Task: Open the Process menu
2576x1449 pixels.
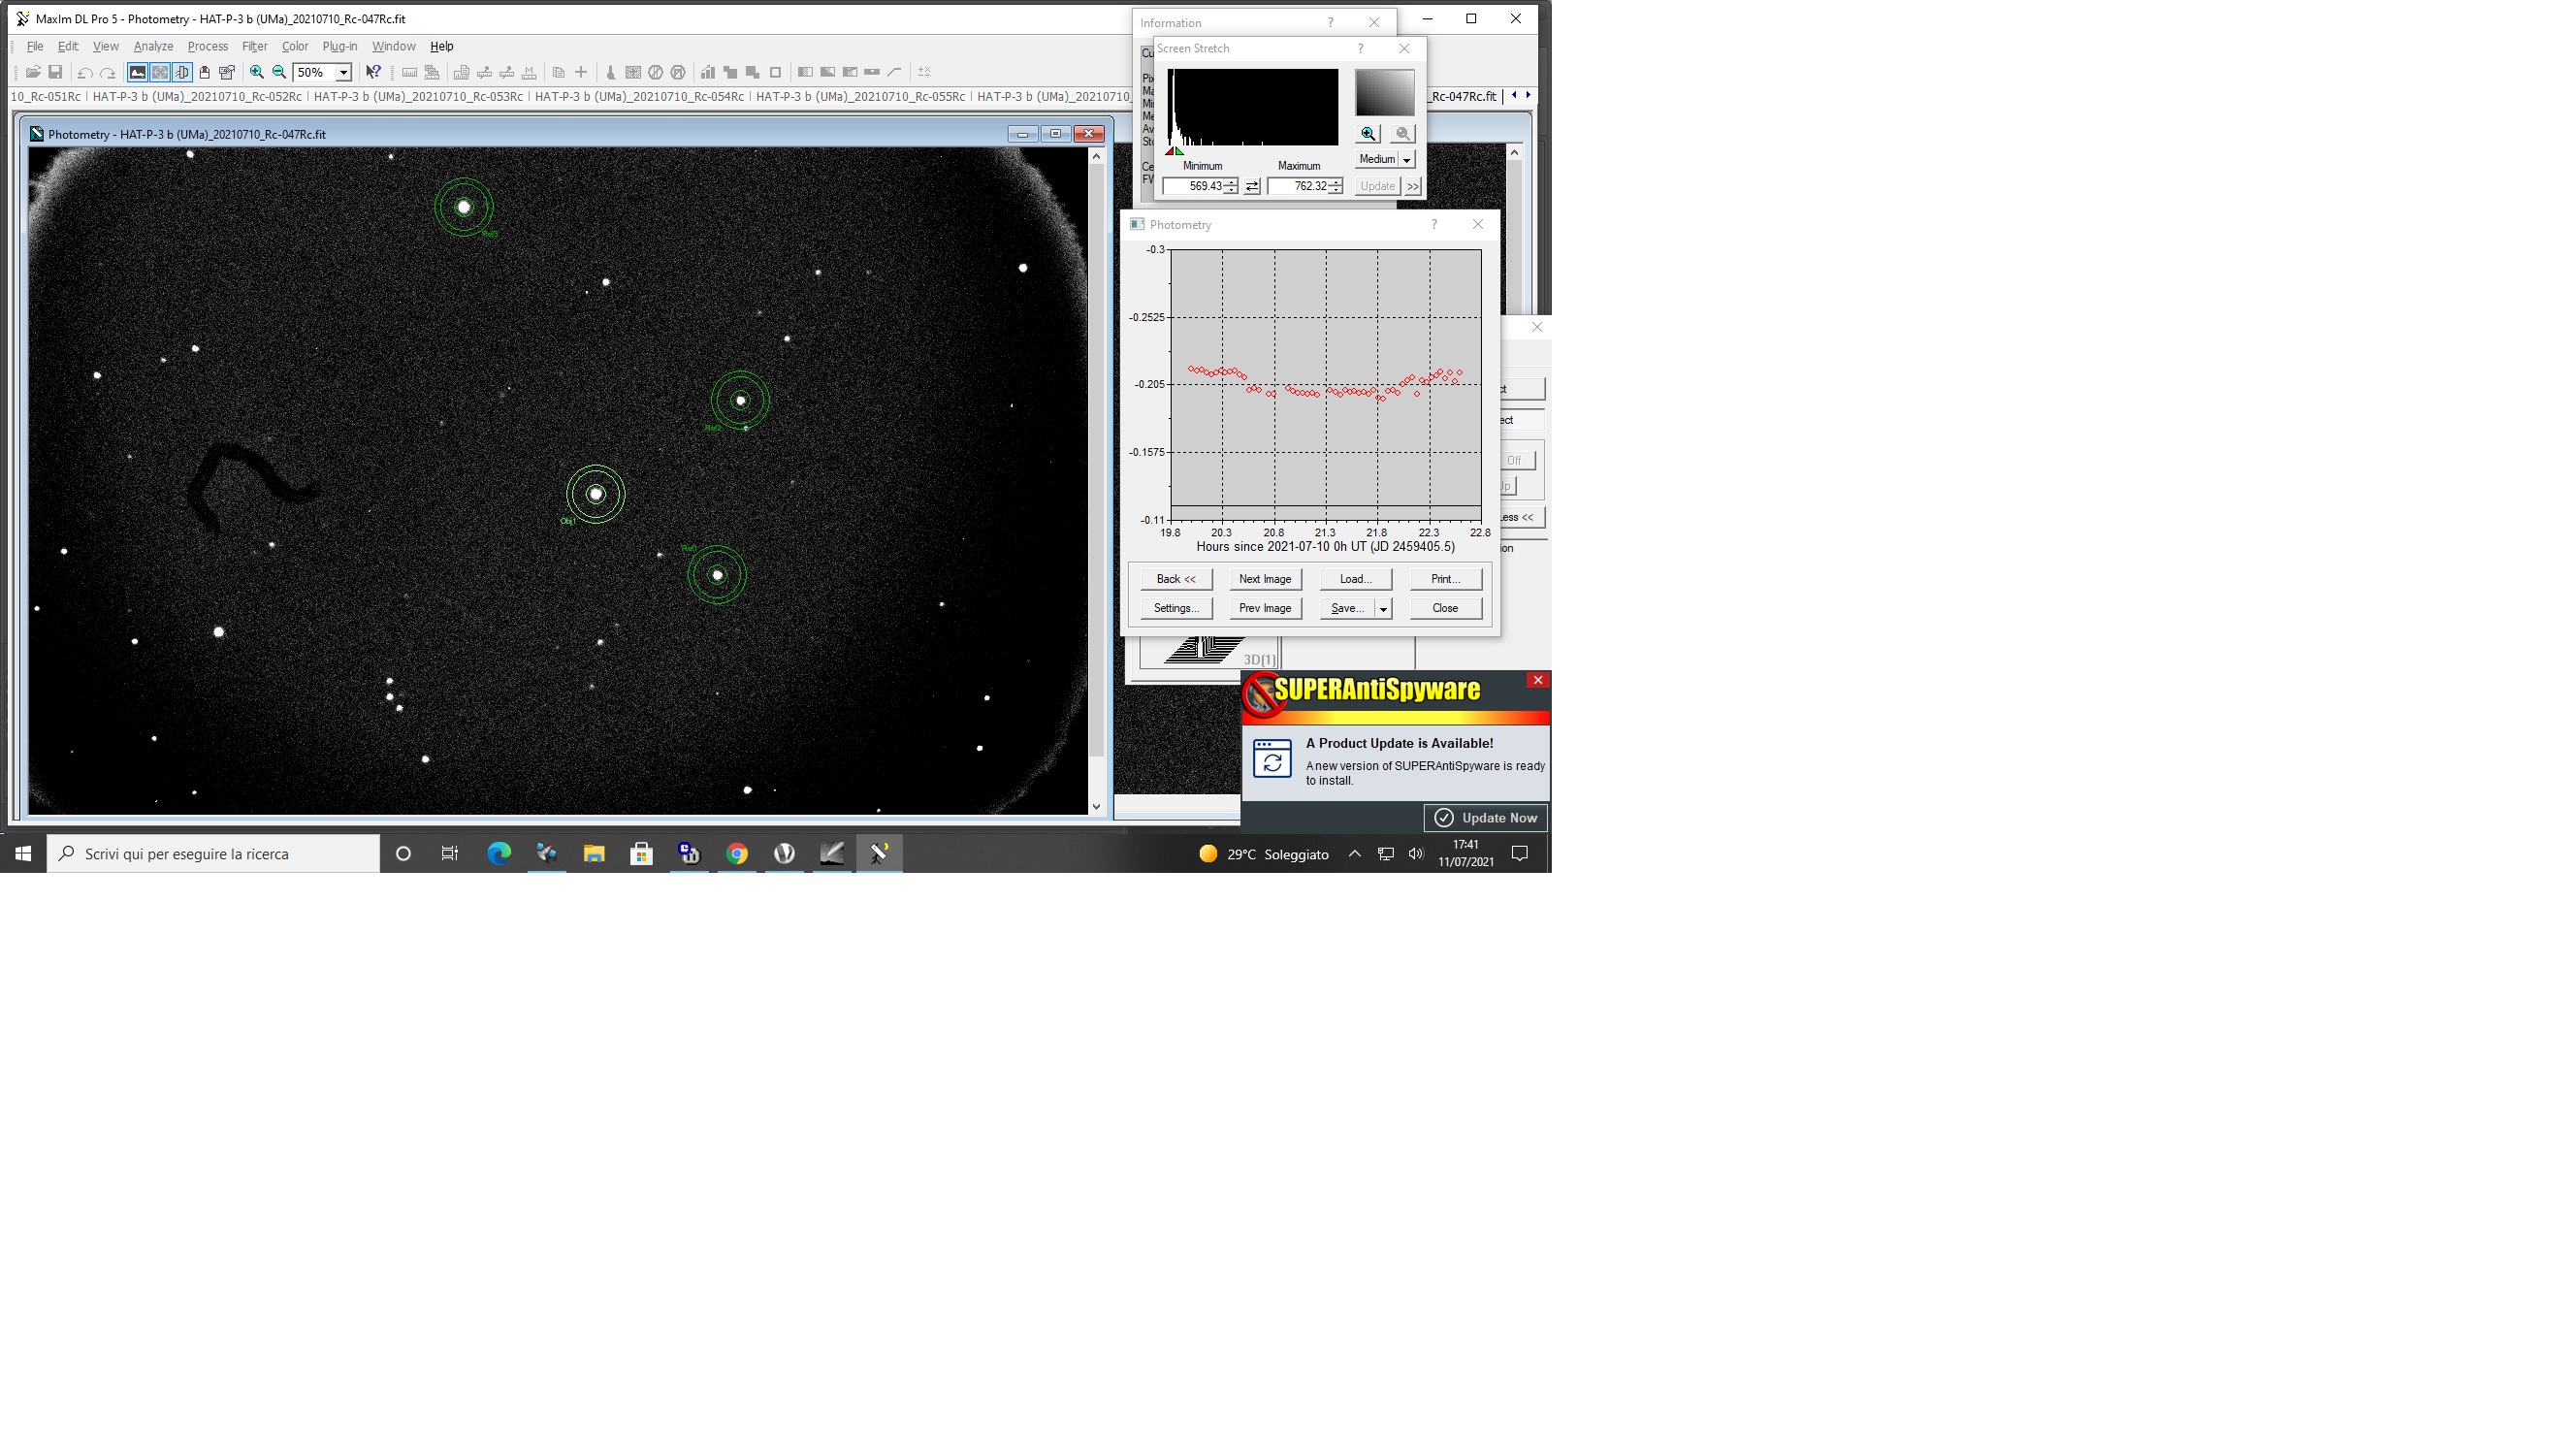Action: 207,46
